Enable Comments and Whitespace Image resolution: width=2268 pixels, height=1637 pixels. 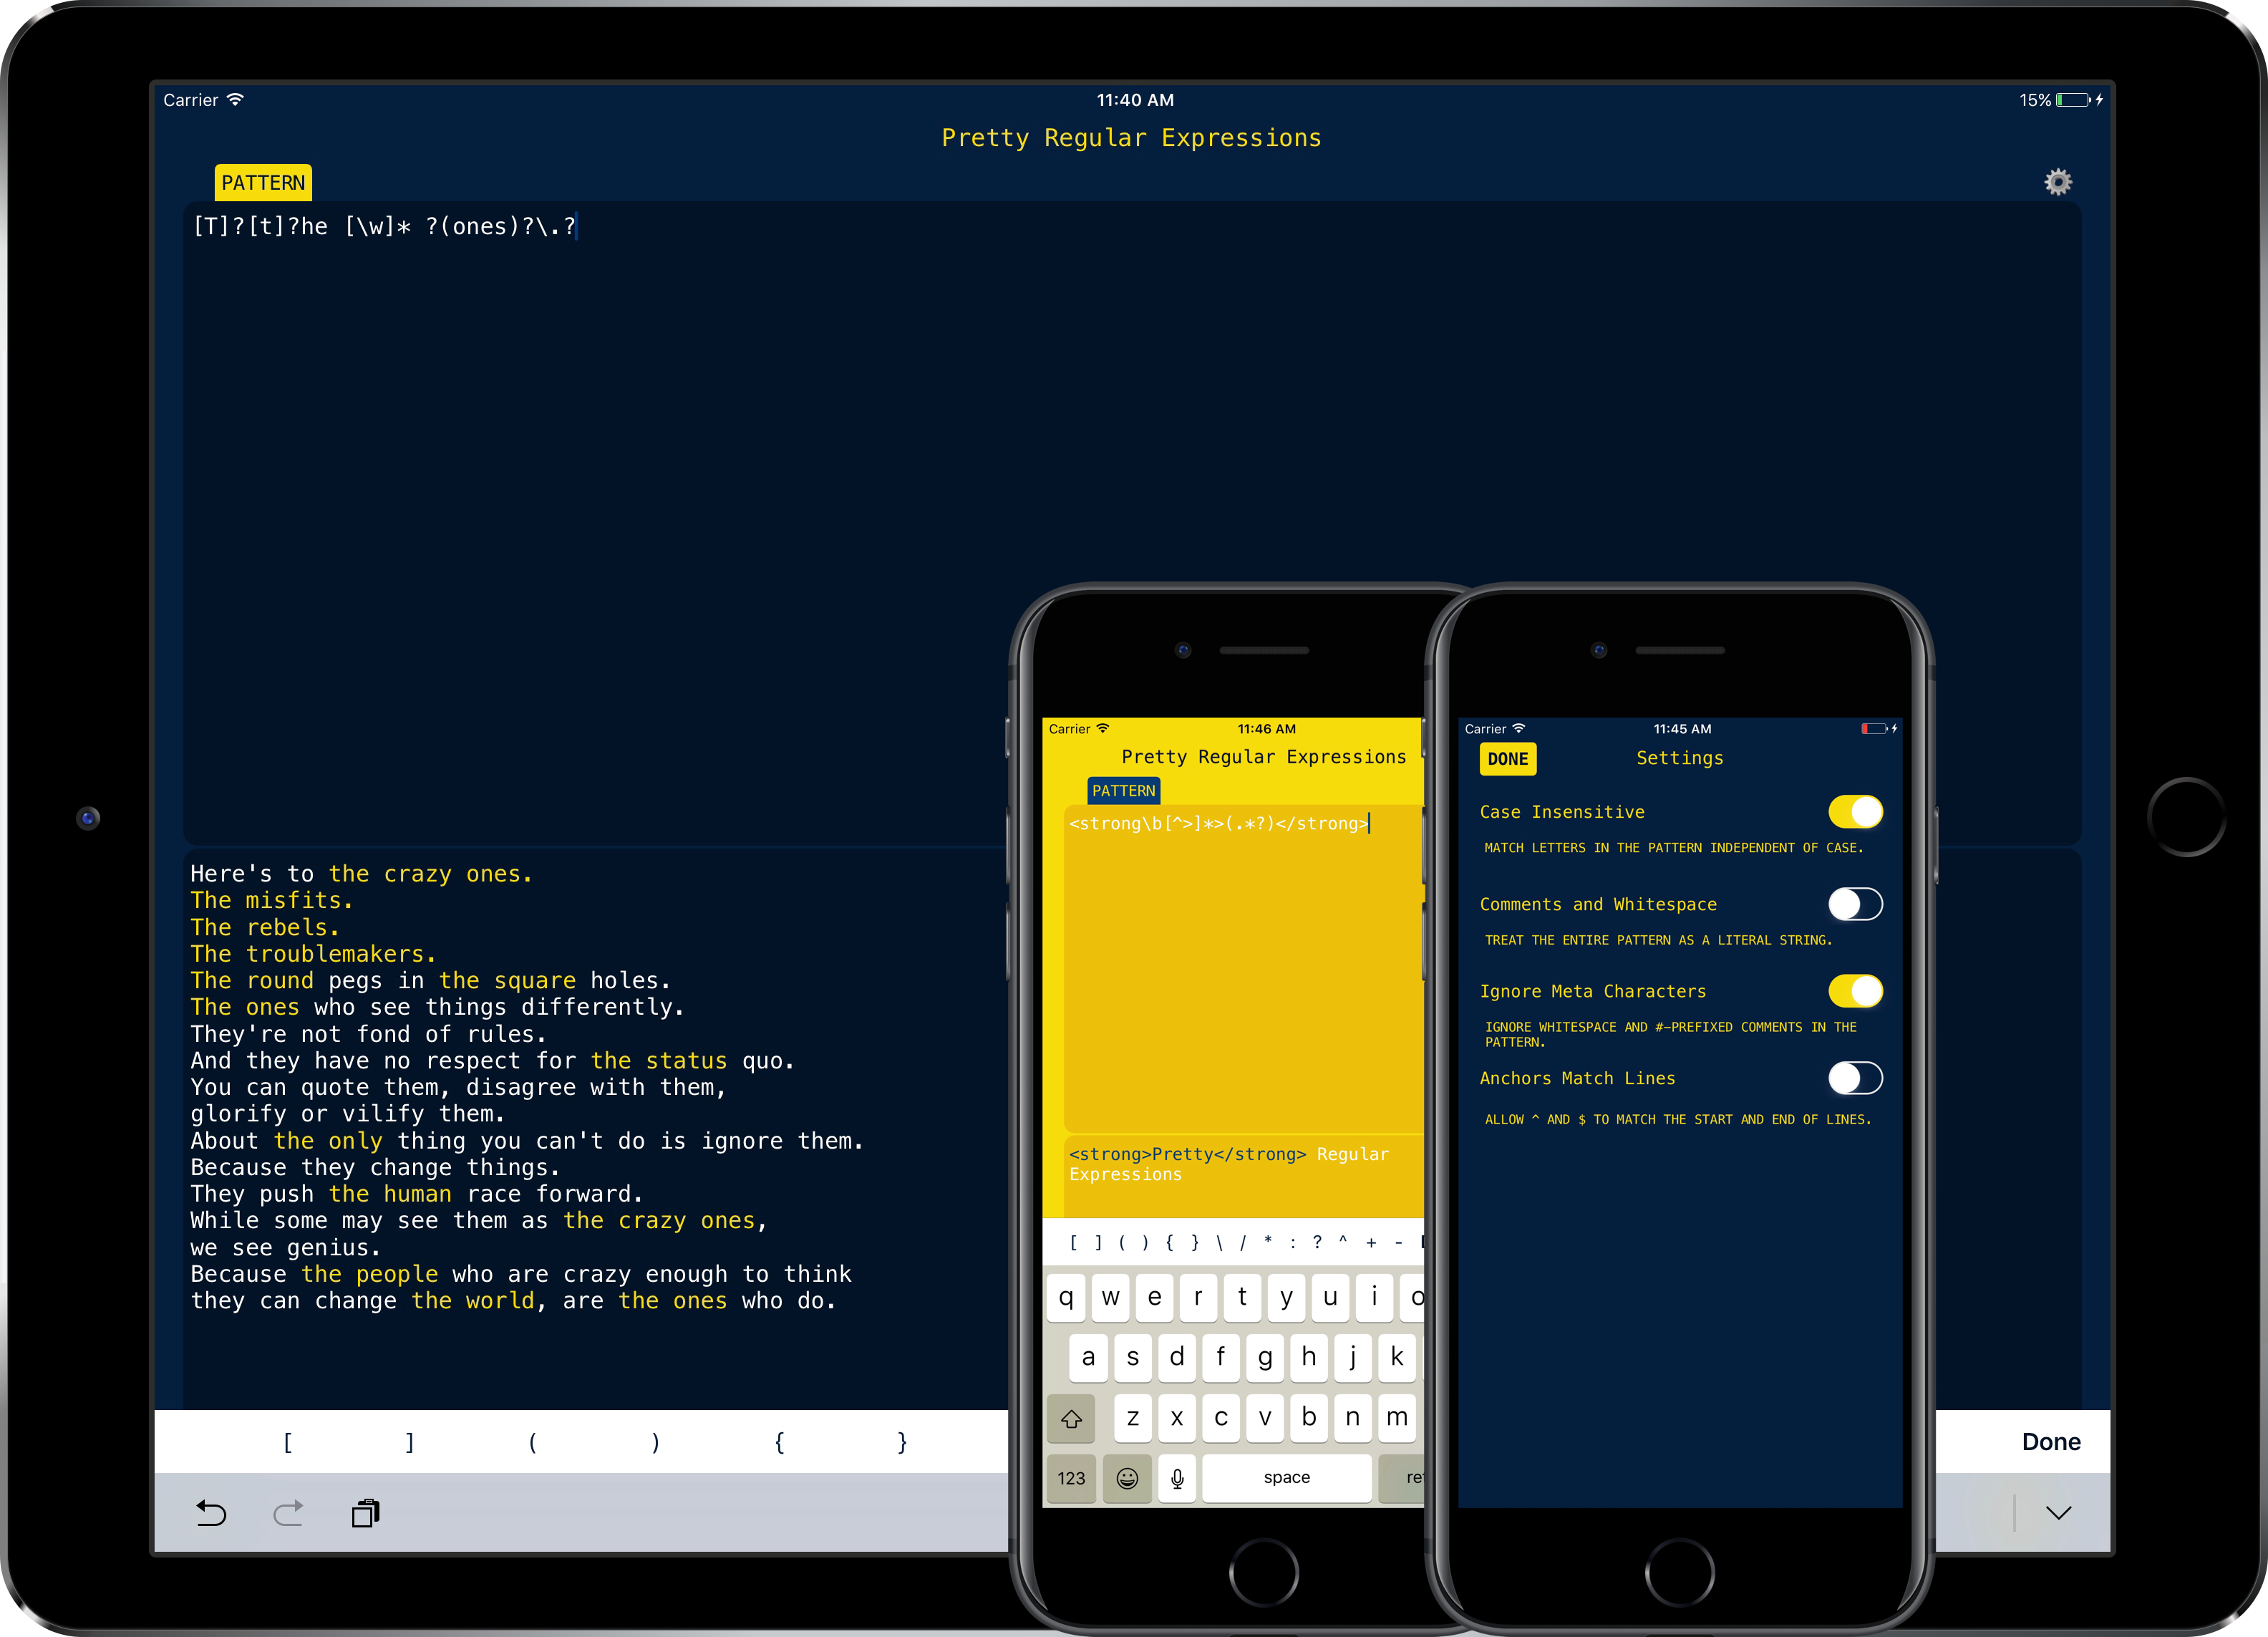(1855, 904)
